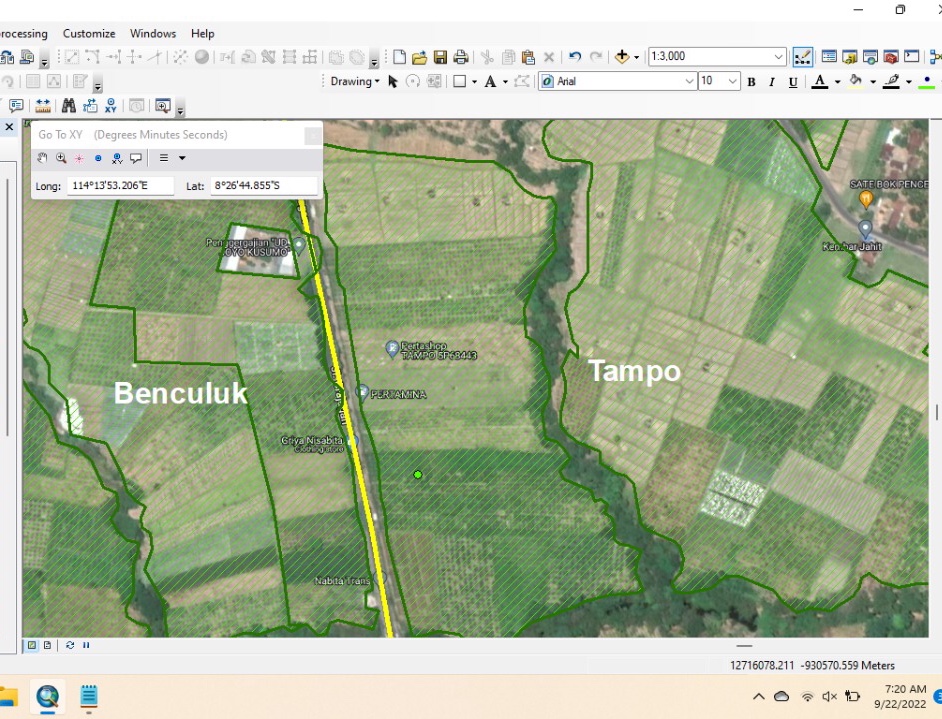The height and width of the screenshot is (719, 942).
Task: Select the Drawing arrow pointer tool
Action: (x=393, y=82)
